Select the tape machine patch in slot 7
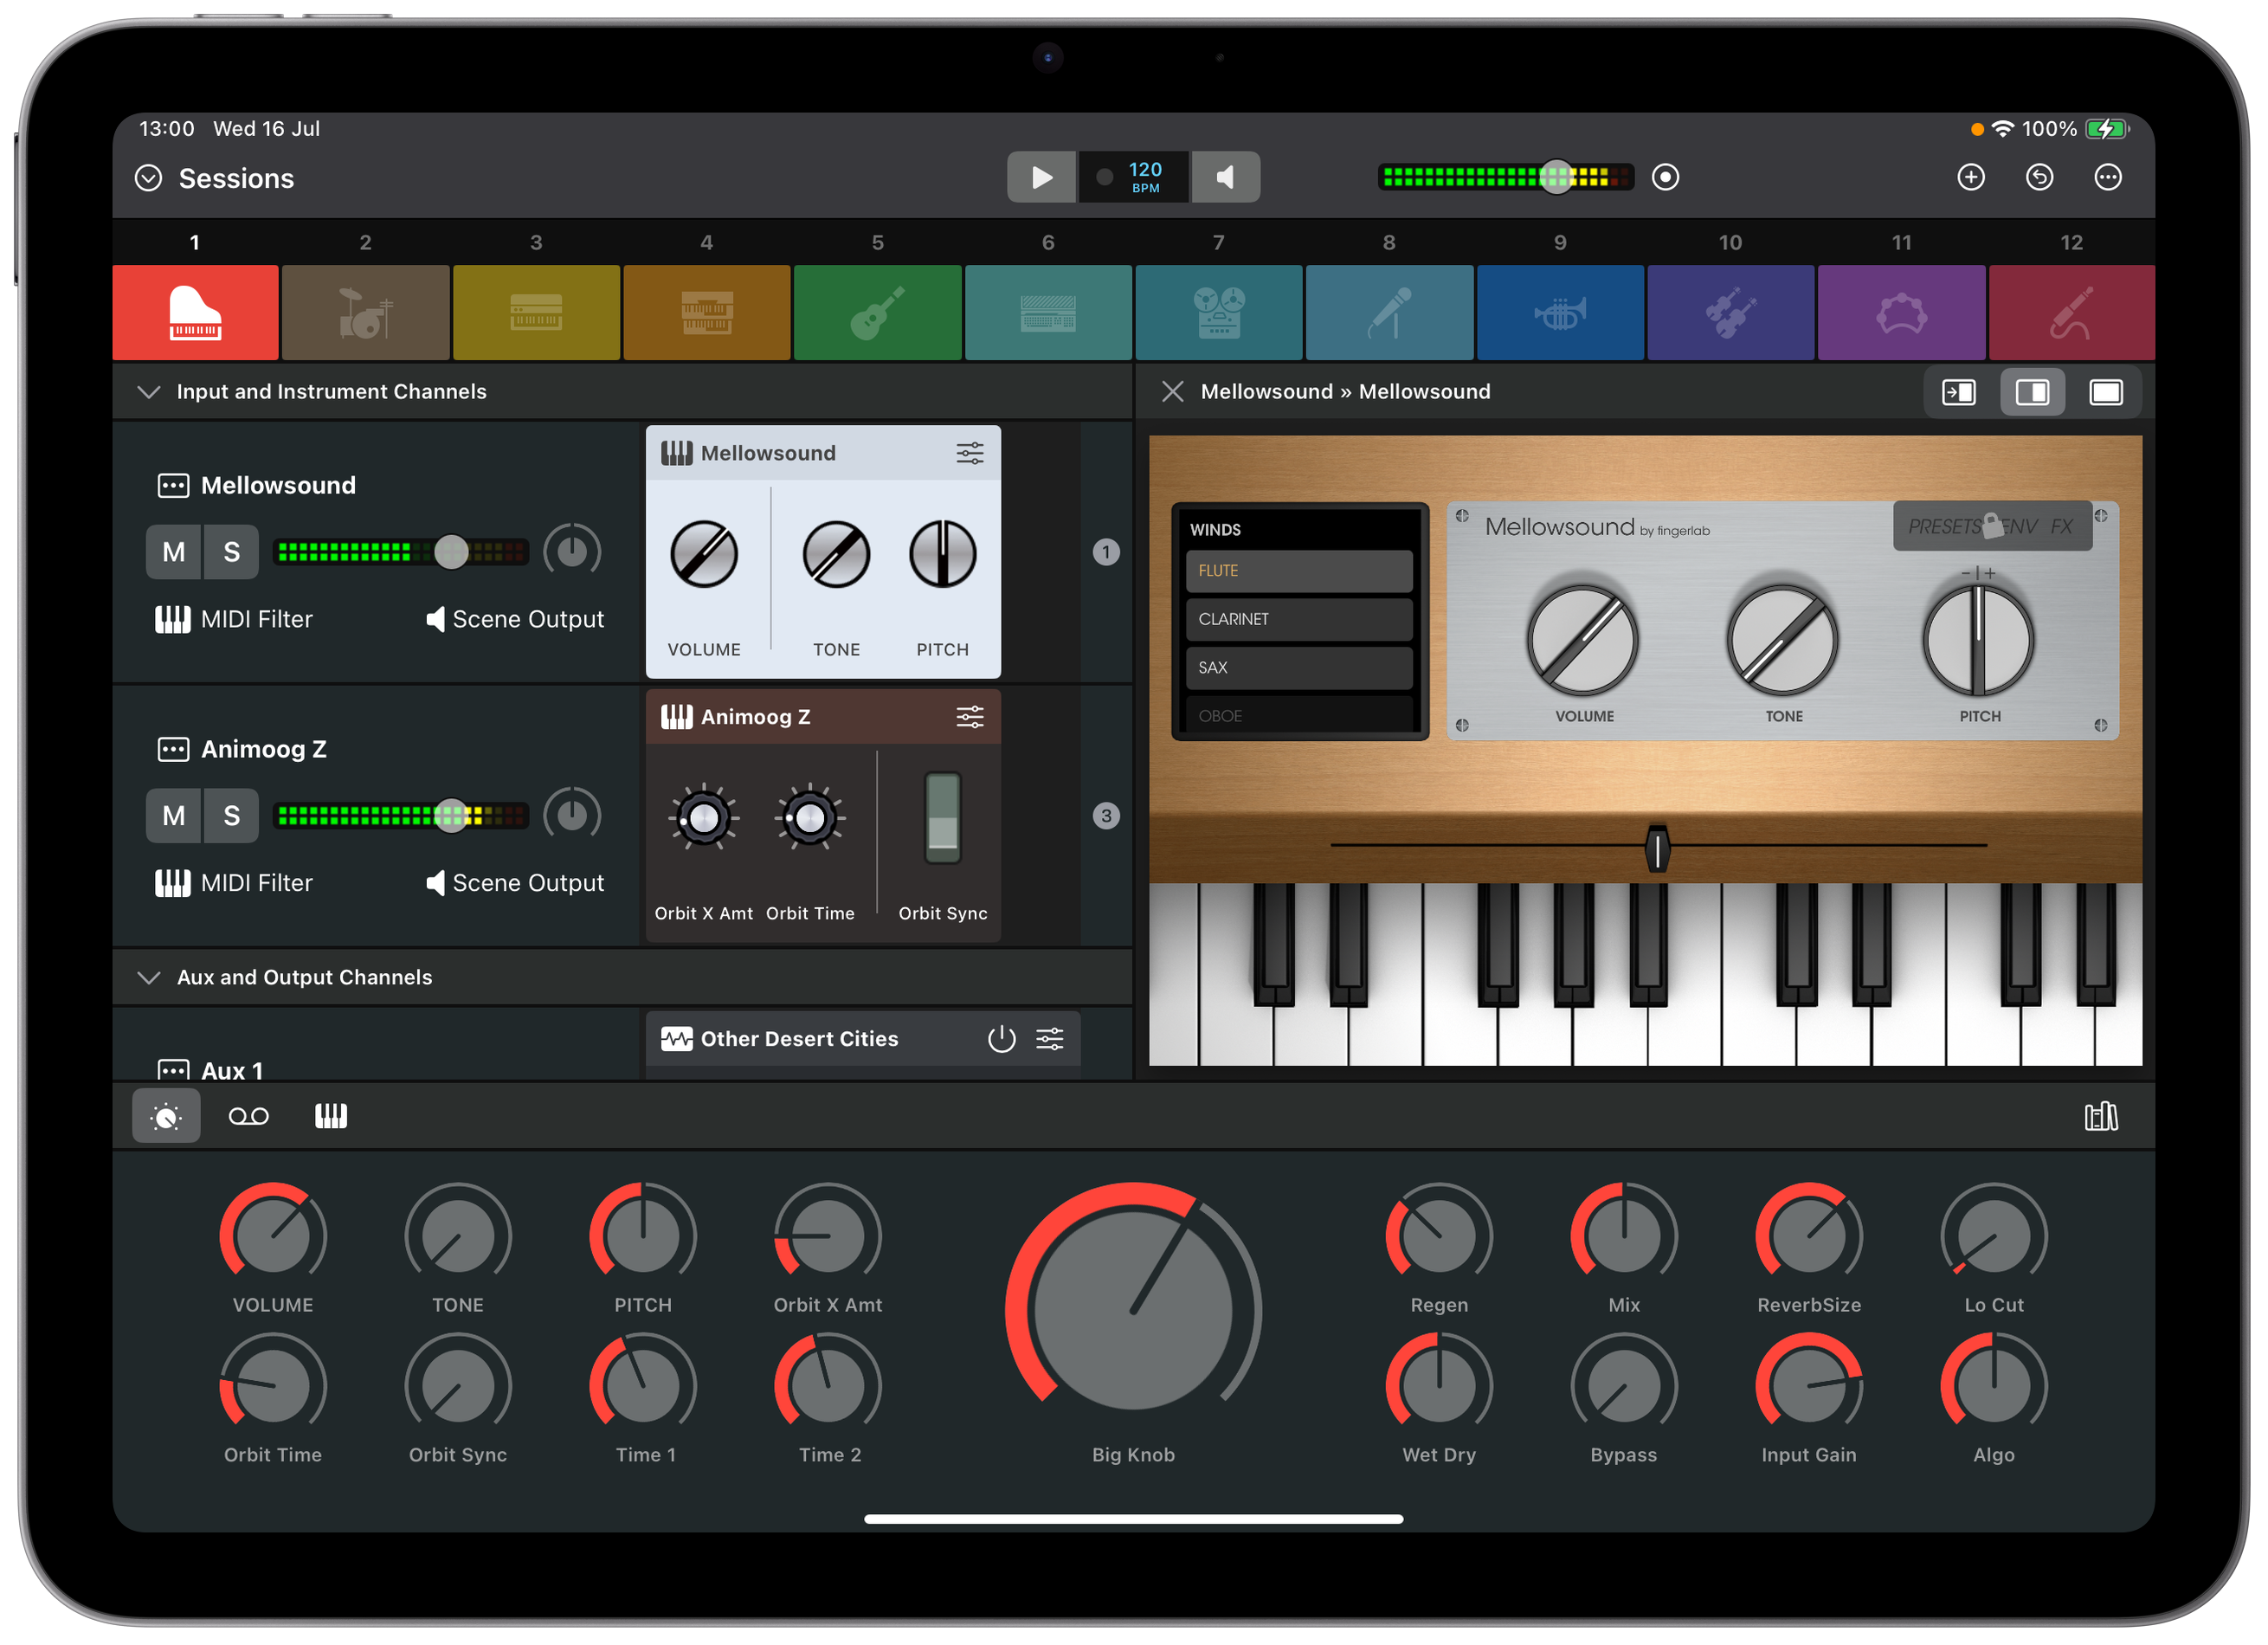 pyautogui.click(x=1219, y=312)
